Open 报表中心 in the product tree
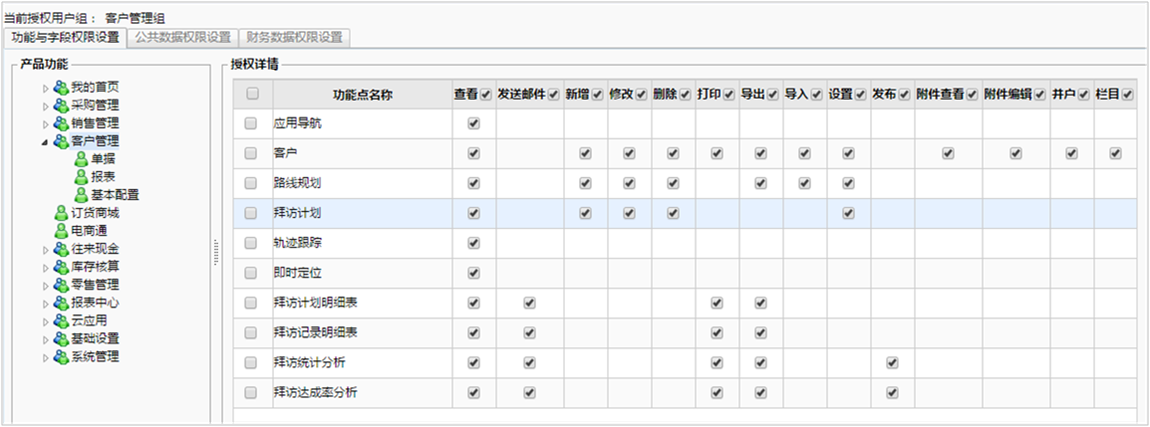This screenshot has height=427, width=1150. 95,303
